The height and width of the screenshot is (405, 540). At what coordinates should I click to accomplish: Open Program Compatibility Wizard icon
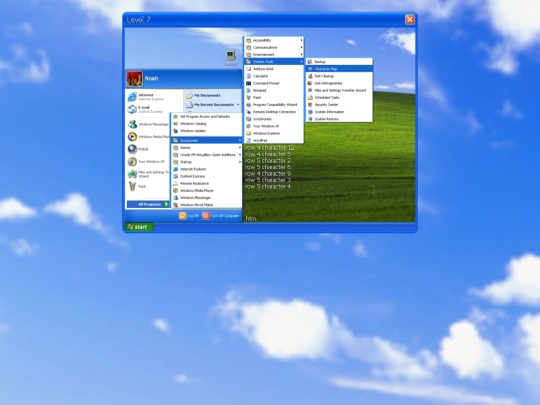pos(248,105)
